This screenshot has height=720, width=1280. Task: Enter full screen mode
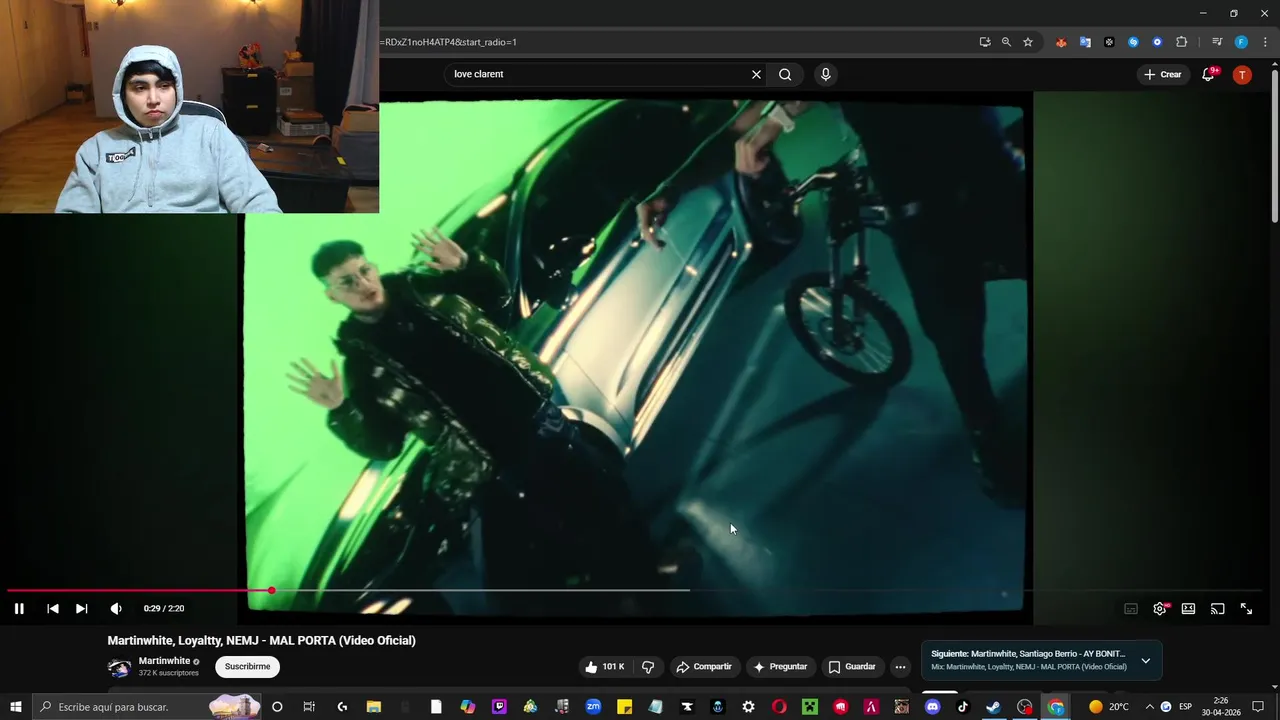1246,608
